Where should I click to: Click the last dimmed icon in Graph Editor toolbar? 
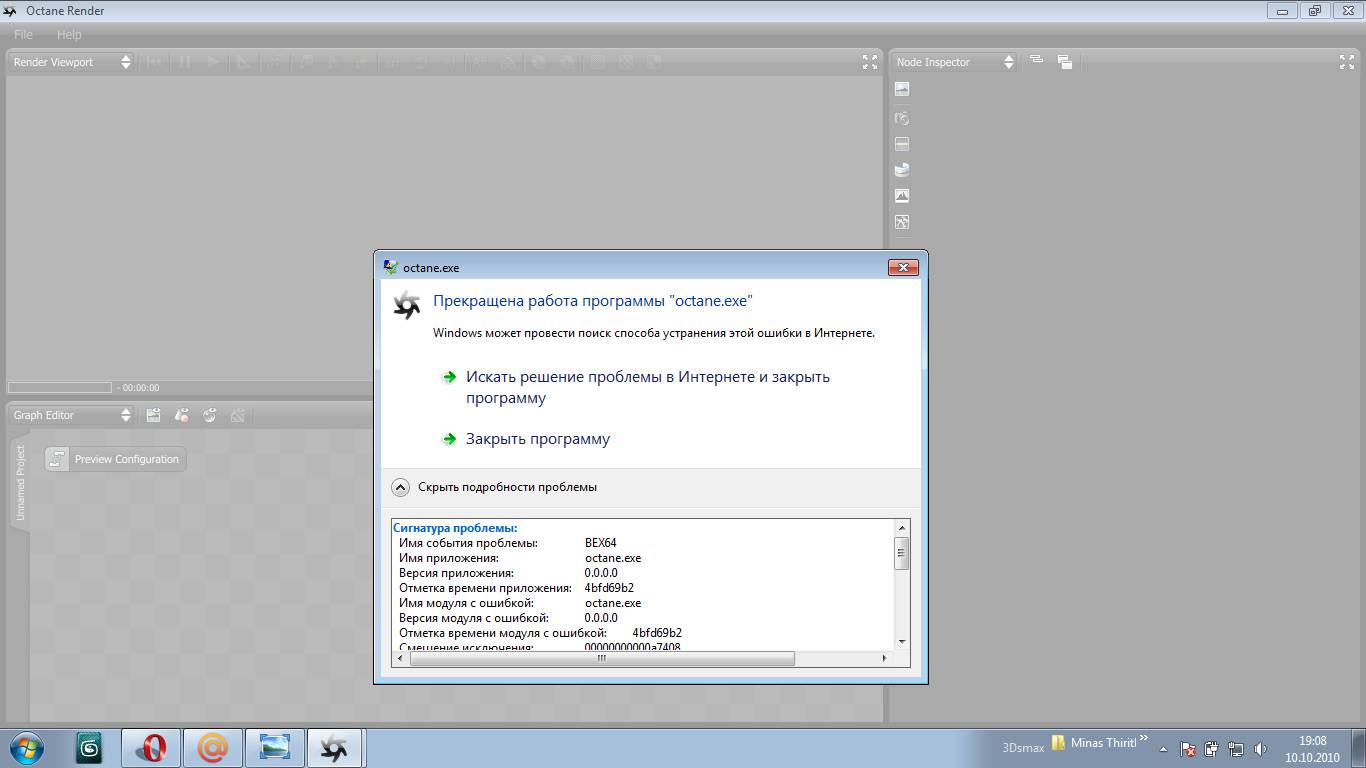point(238,415)
